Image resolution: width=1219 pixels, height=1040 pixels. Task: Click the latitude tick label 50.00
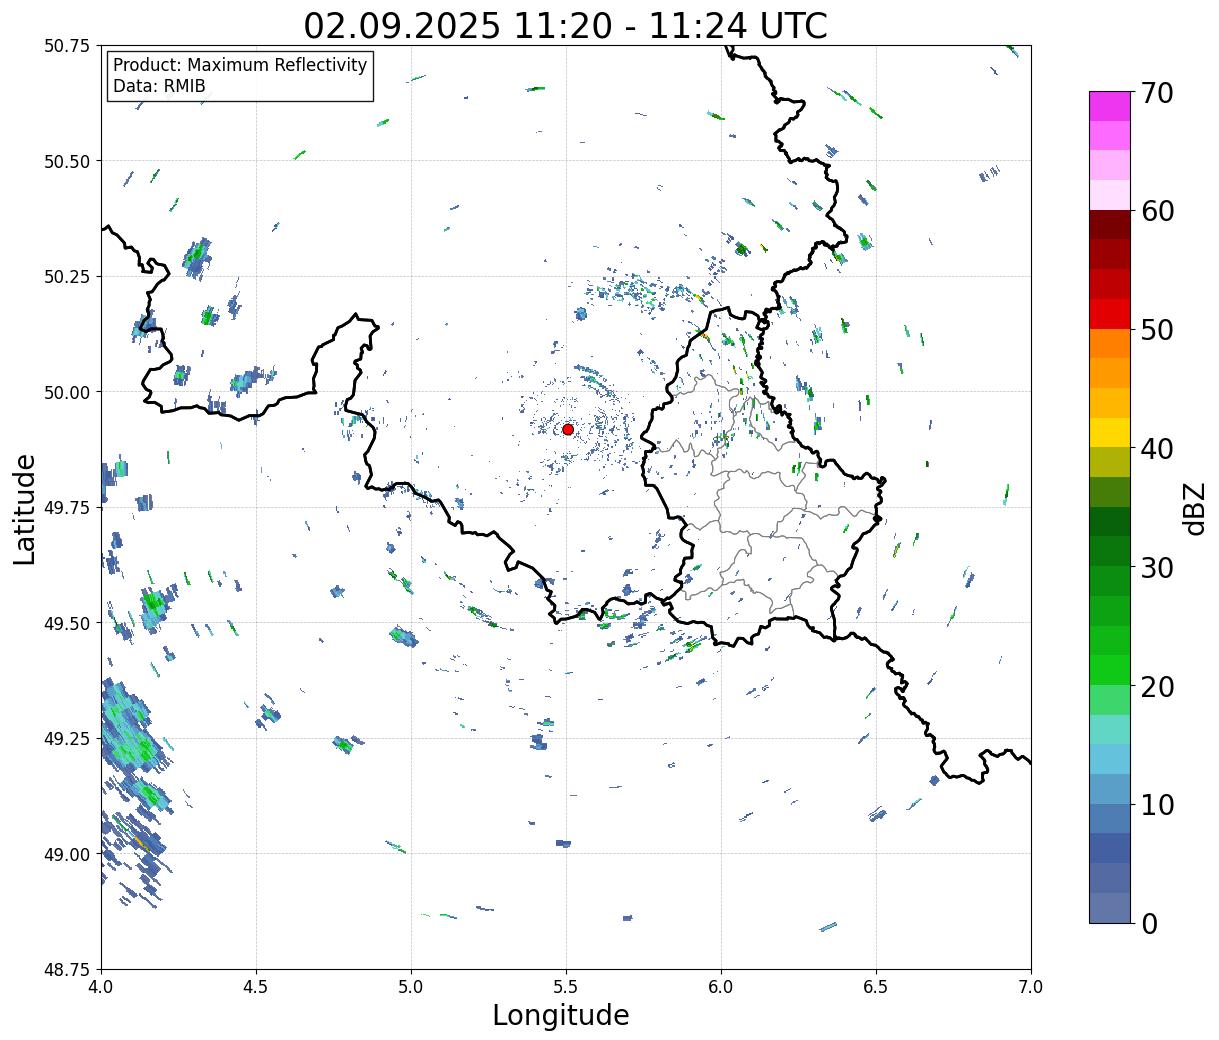67,392
